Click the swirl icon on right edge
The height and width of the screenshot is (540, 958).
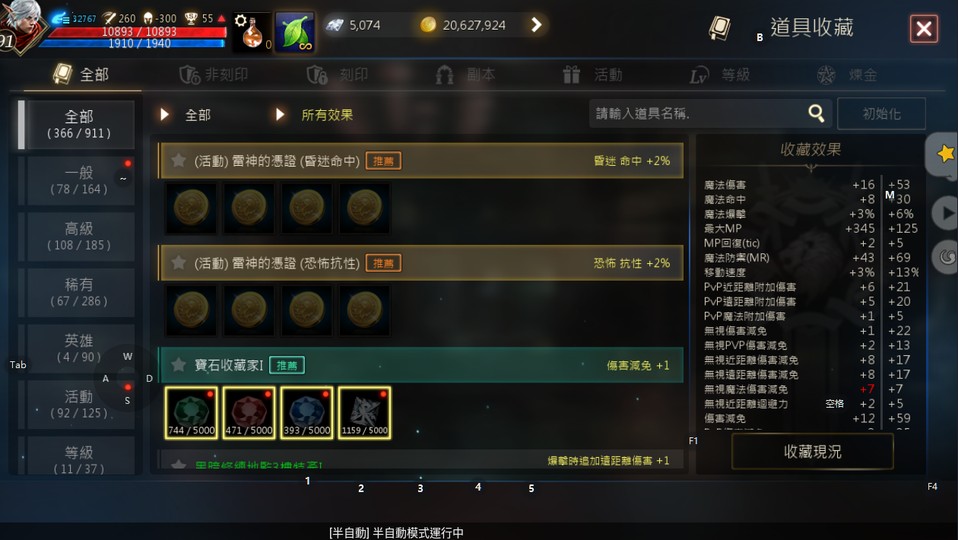pos(946,257)
